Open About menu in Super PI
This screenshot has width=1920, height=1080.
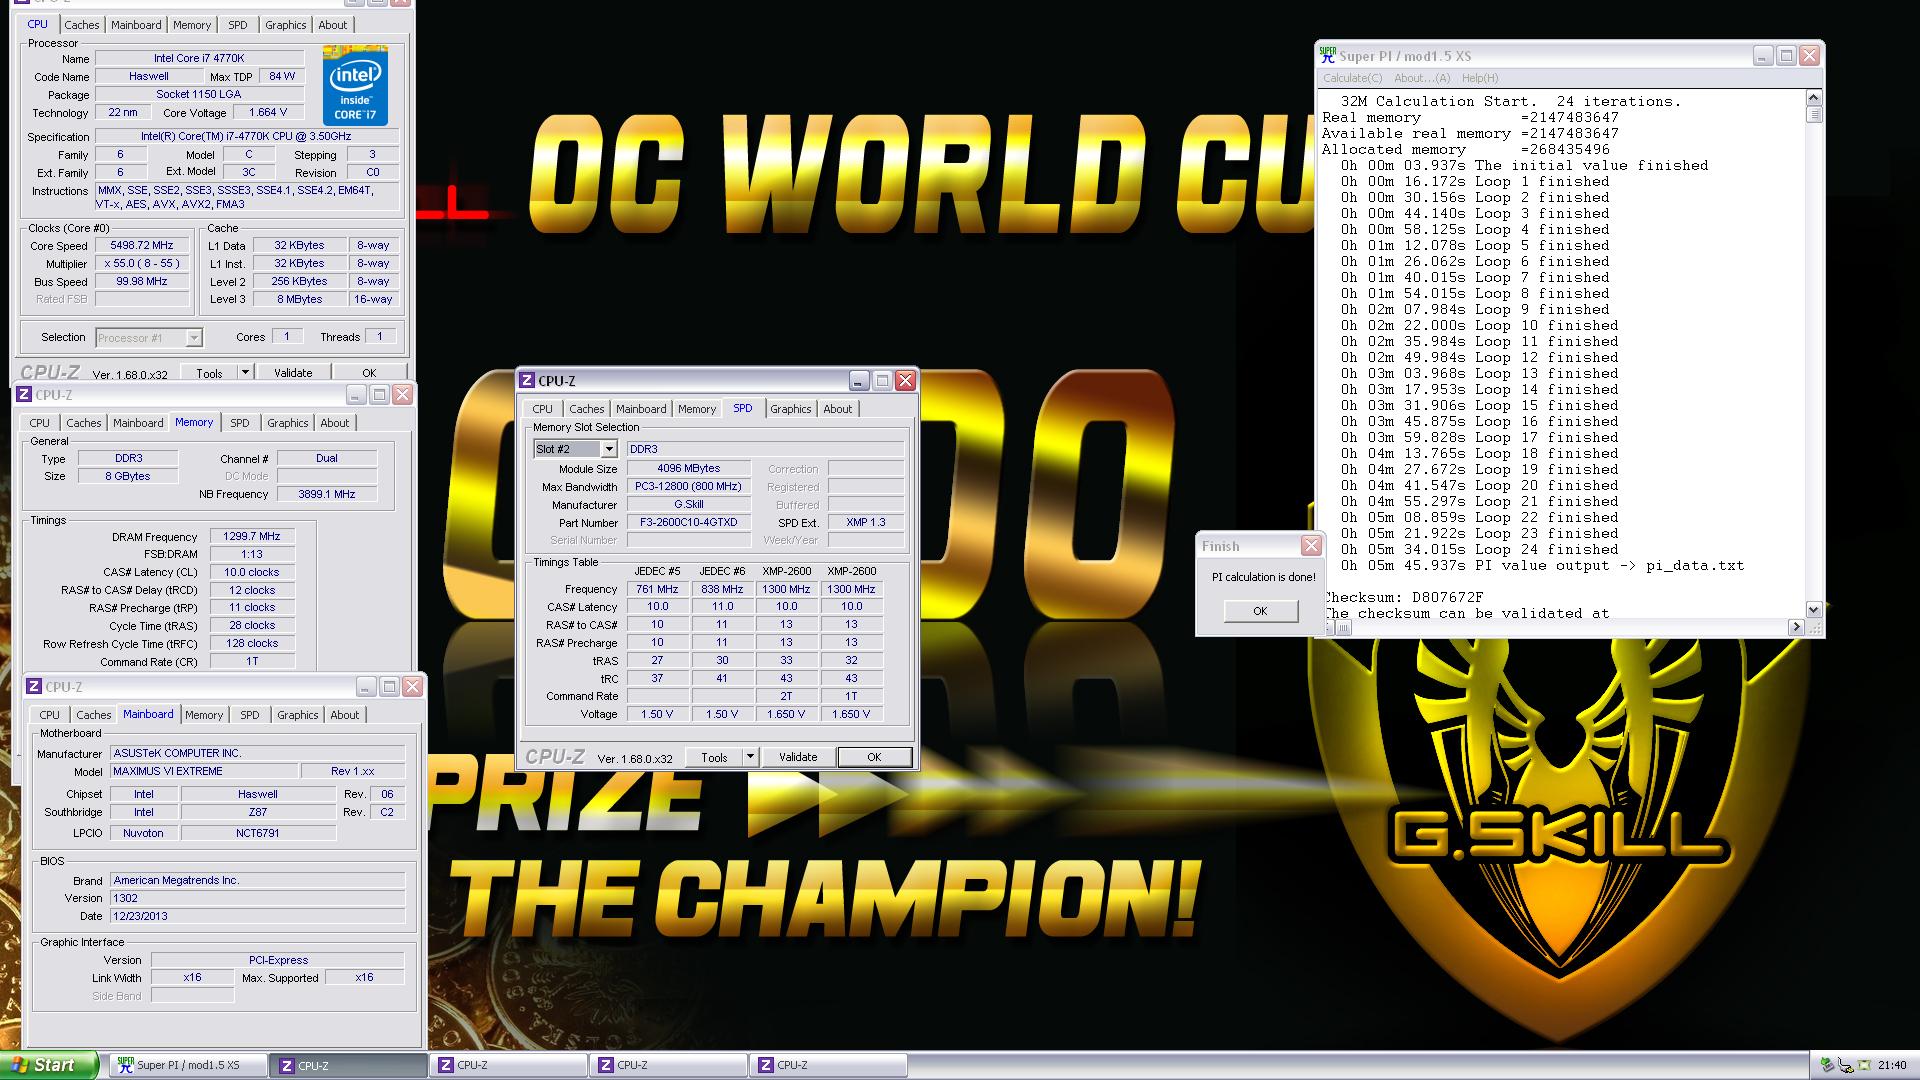(x=1421, y=78)
